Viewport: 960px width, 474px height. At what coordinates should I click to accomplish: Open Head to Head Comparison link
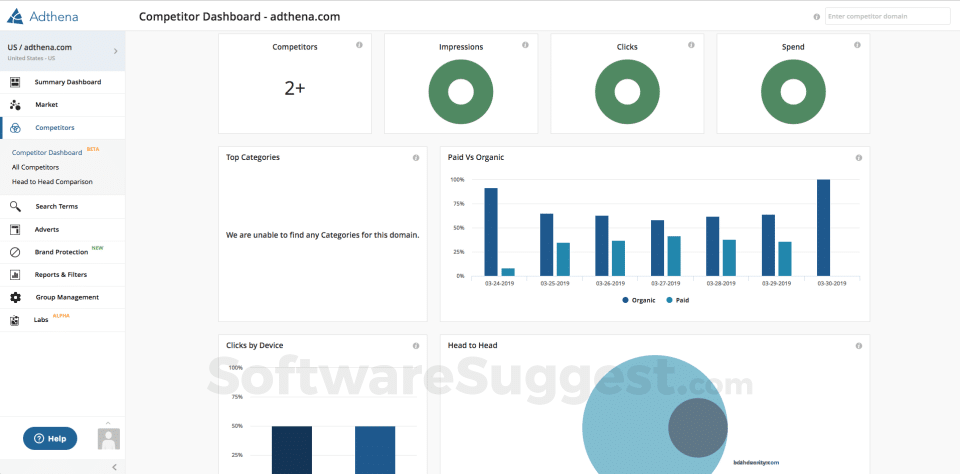tap(52, 182)
